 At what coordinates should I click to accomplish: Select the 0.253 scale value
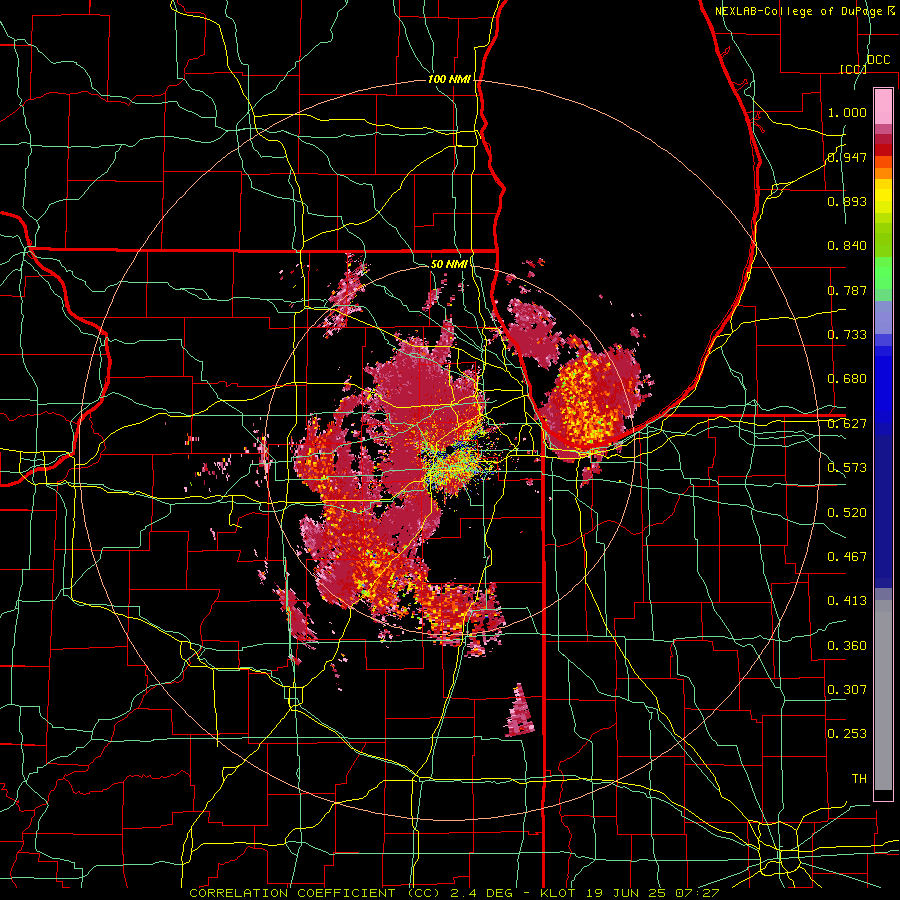(x=847, y=734)
